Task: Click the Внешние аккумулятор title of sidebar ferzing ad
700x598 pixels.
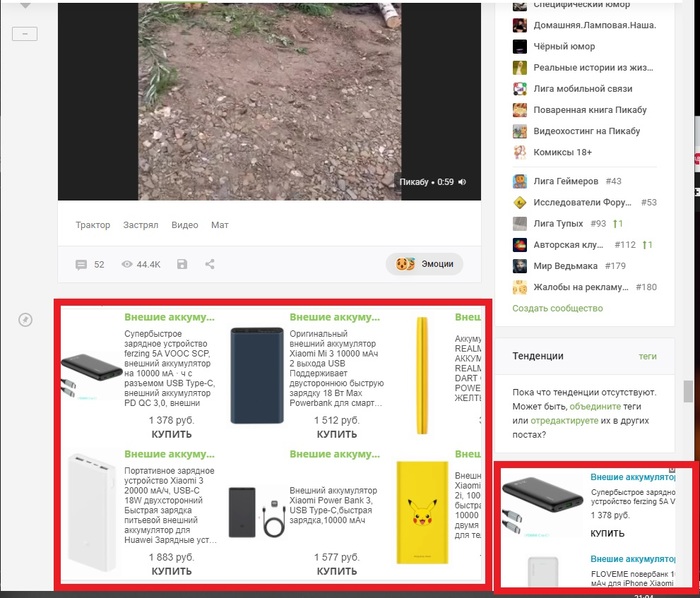Action: pyautogui.click(x=633, y=477)
